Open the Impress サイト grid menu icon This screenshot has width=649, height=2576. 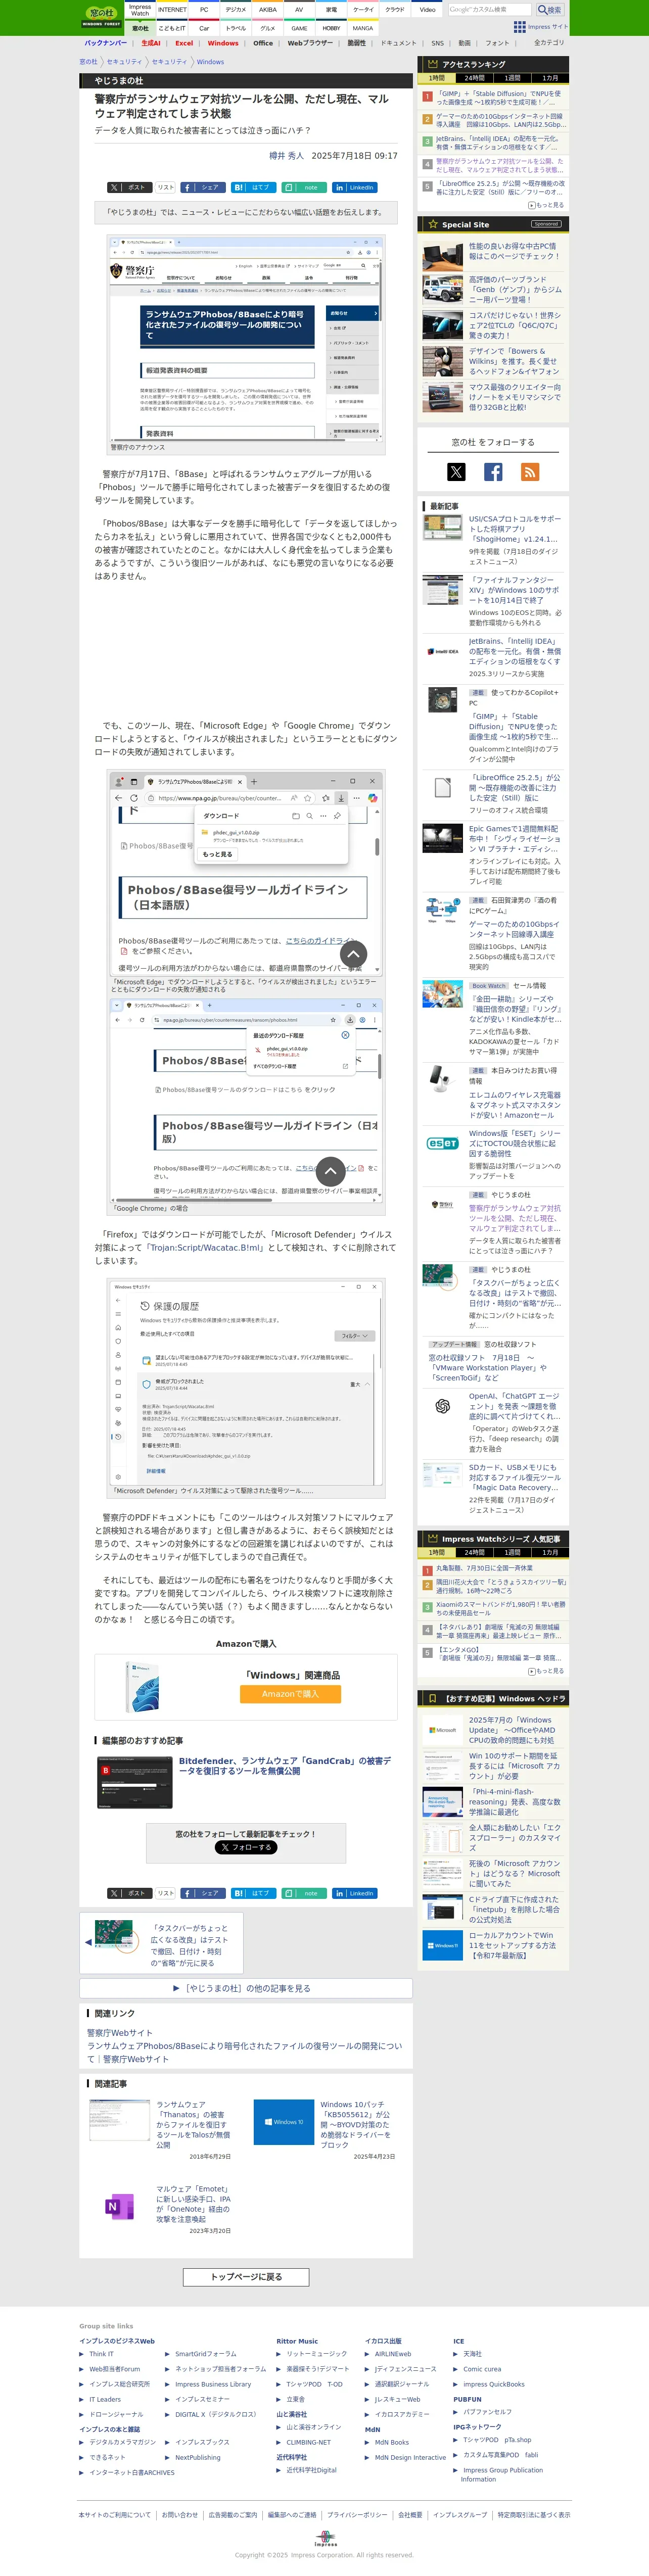(x=519, y=26)
